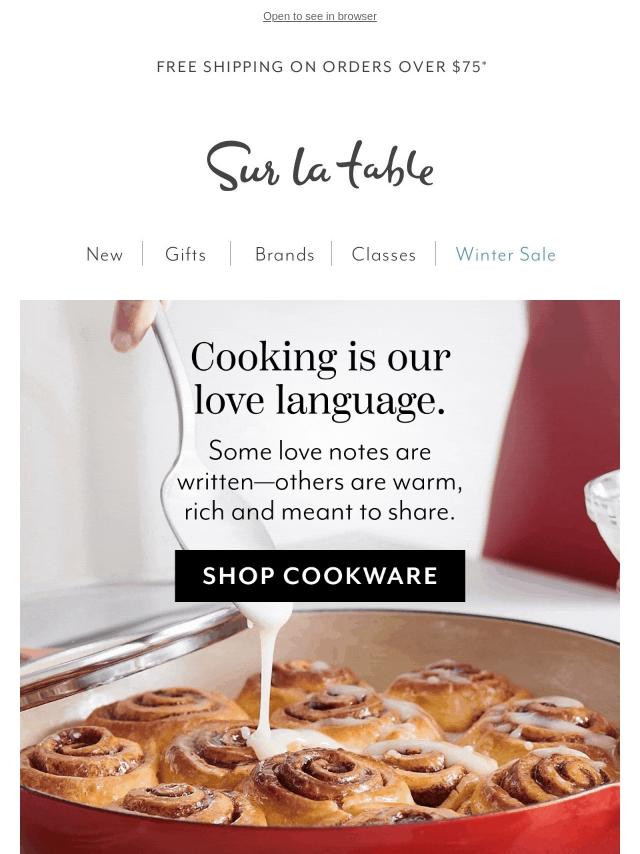Open the Brands navigation link

coord(285,254)
